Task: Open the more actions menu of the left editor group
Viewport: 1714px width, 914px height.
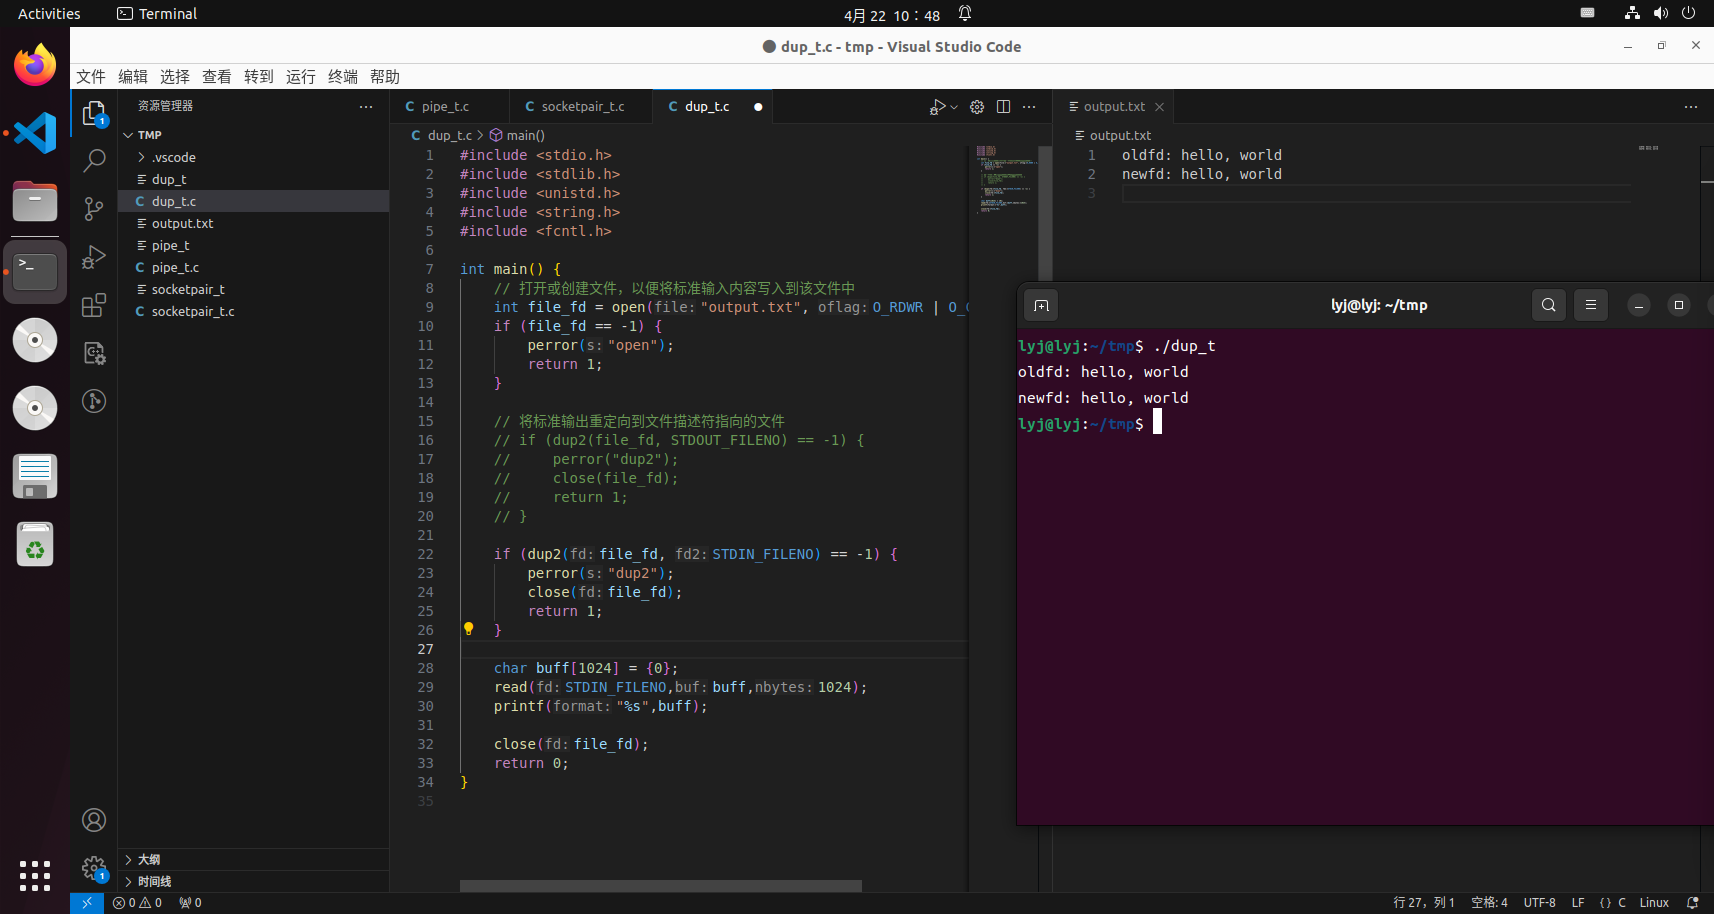Action: pyautogui.click(x=1029, y=107)
